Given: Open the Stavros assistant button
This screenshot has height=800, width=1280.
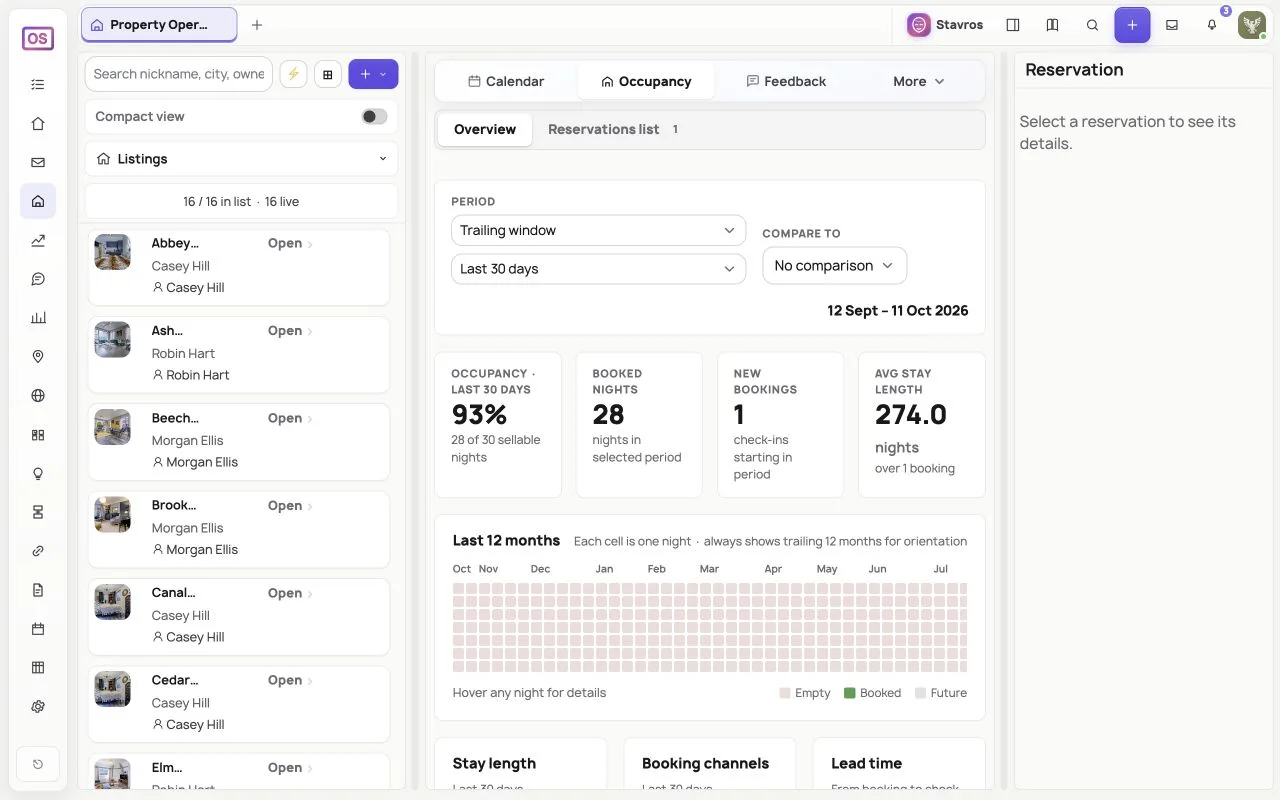Looking at the screenshot, I should (945, 25).
